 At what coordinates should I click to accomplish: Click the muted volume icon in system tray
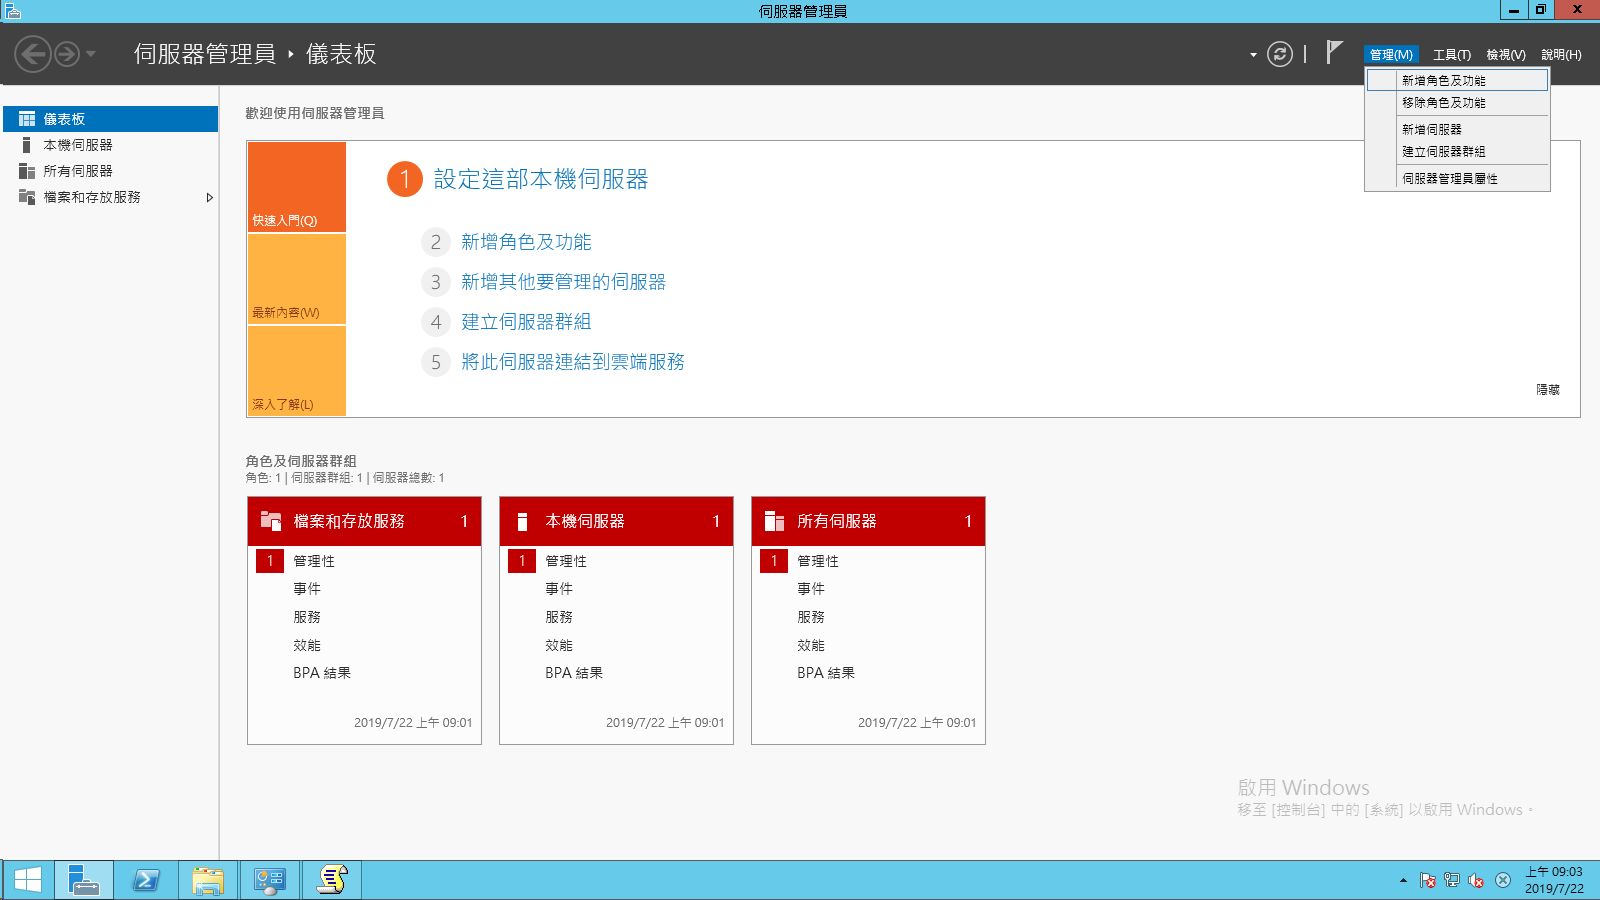pyautogui.click(x=1475, y=880)
